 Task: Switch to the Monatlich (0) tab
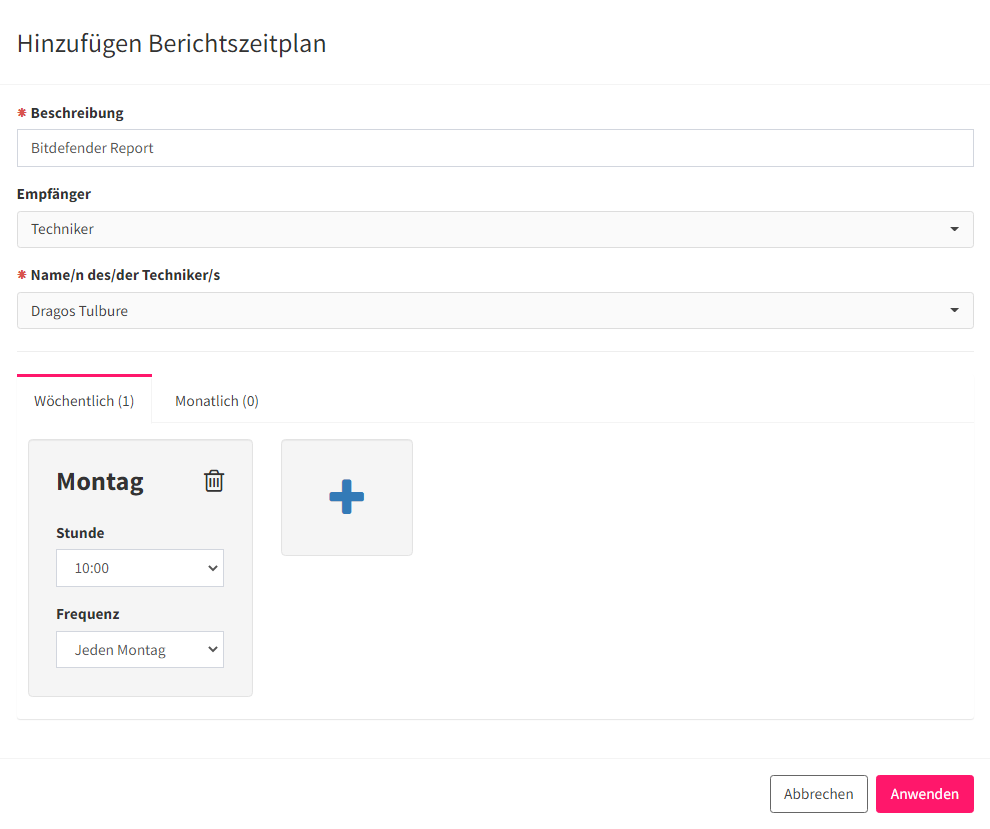(217, 401)
